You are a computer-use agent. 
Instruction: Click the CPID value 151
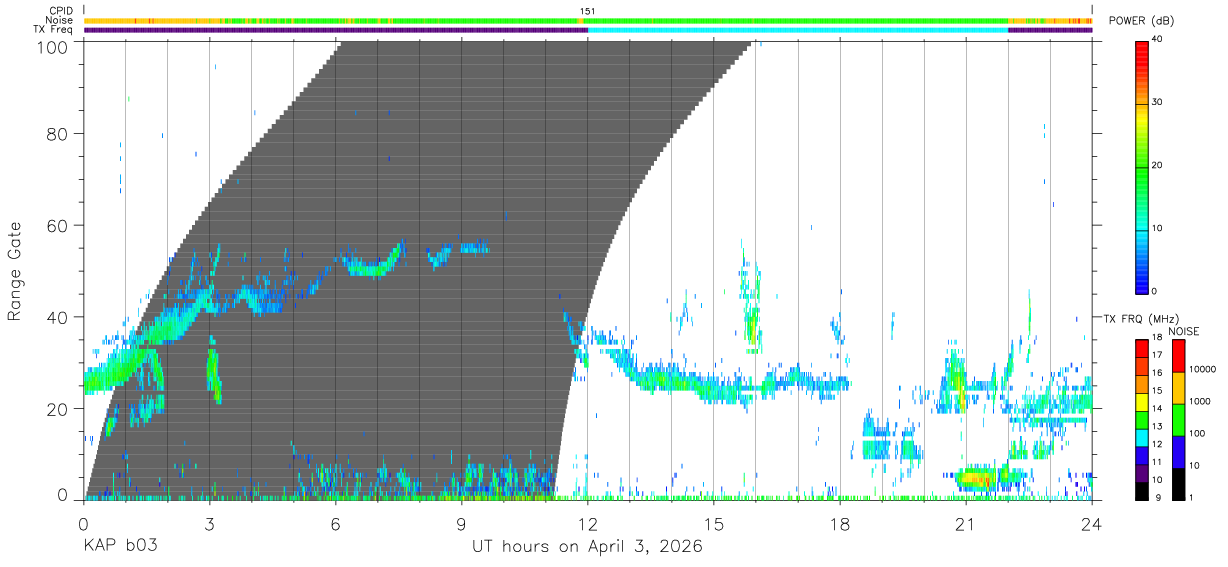pyautogui.click(x=588, y=11)
